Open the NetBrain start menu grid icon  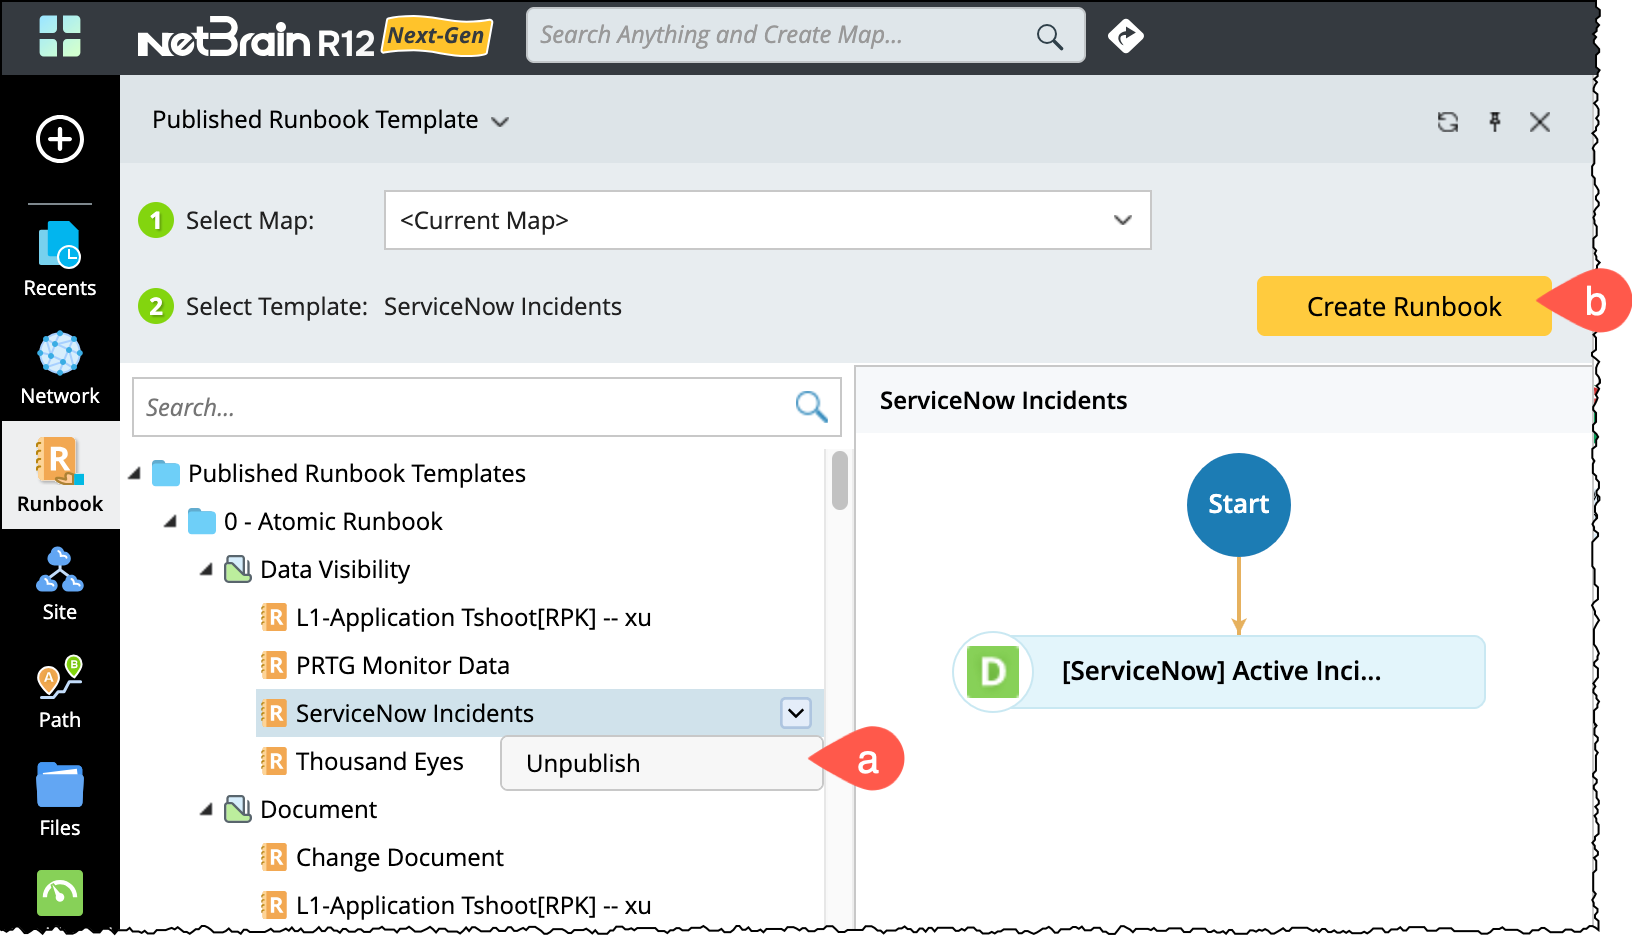coord(60,37)
